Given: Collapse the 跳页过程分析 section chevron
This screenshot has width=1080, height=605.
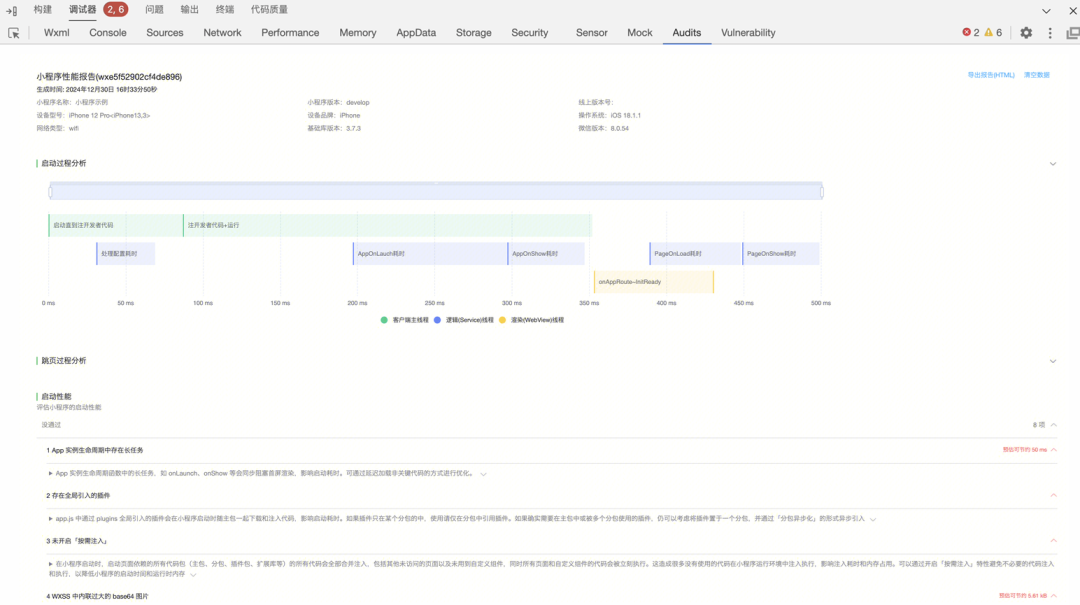Looking at the screenshot, I should tap(1052, 361).
